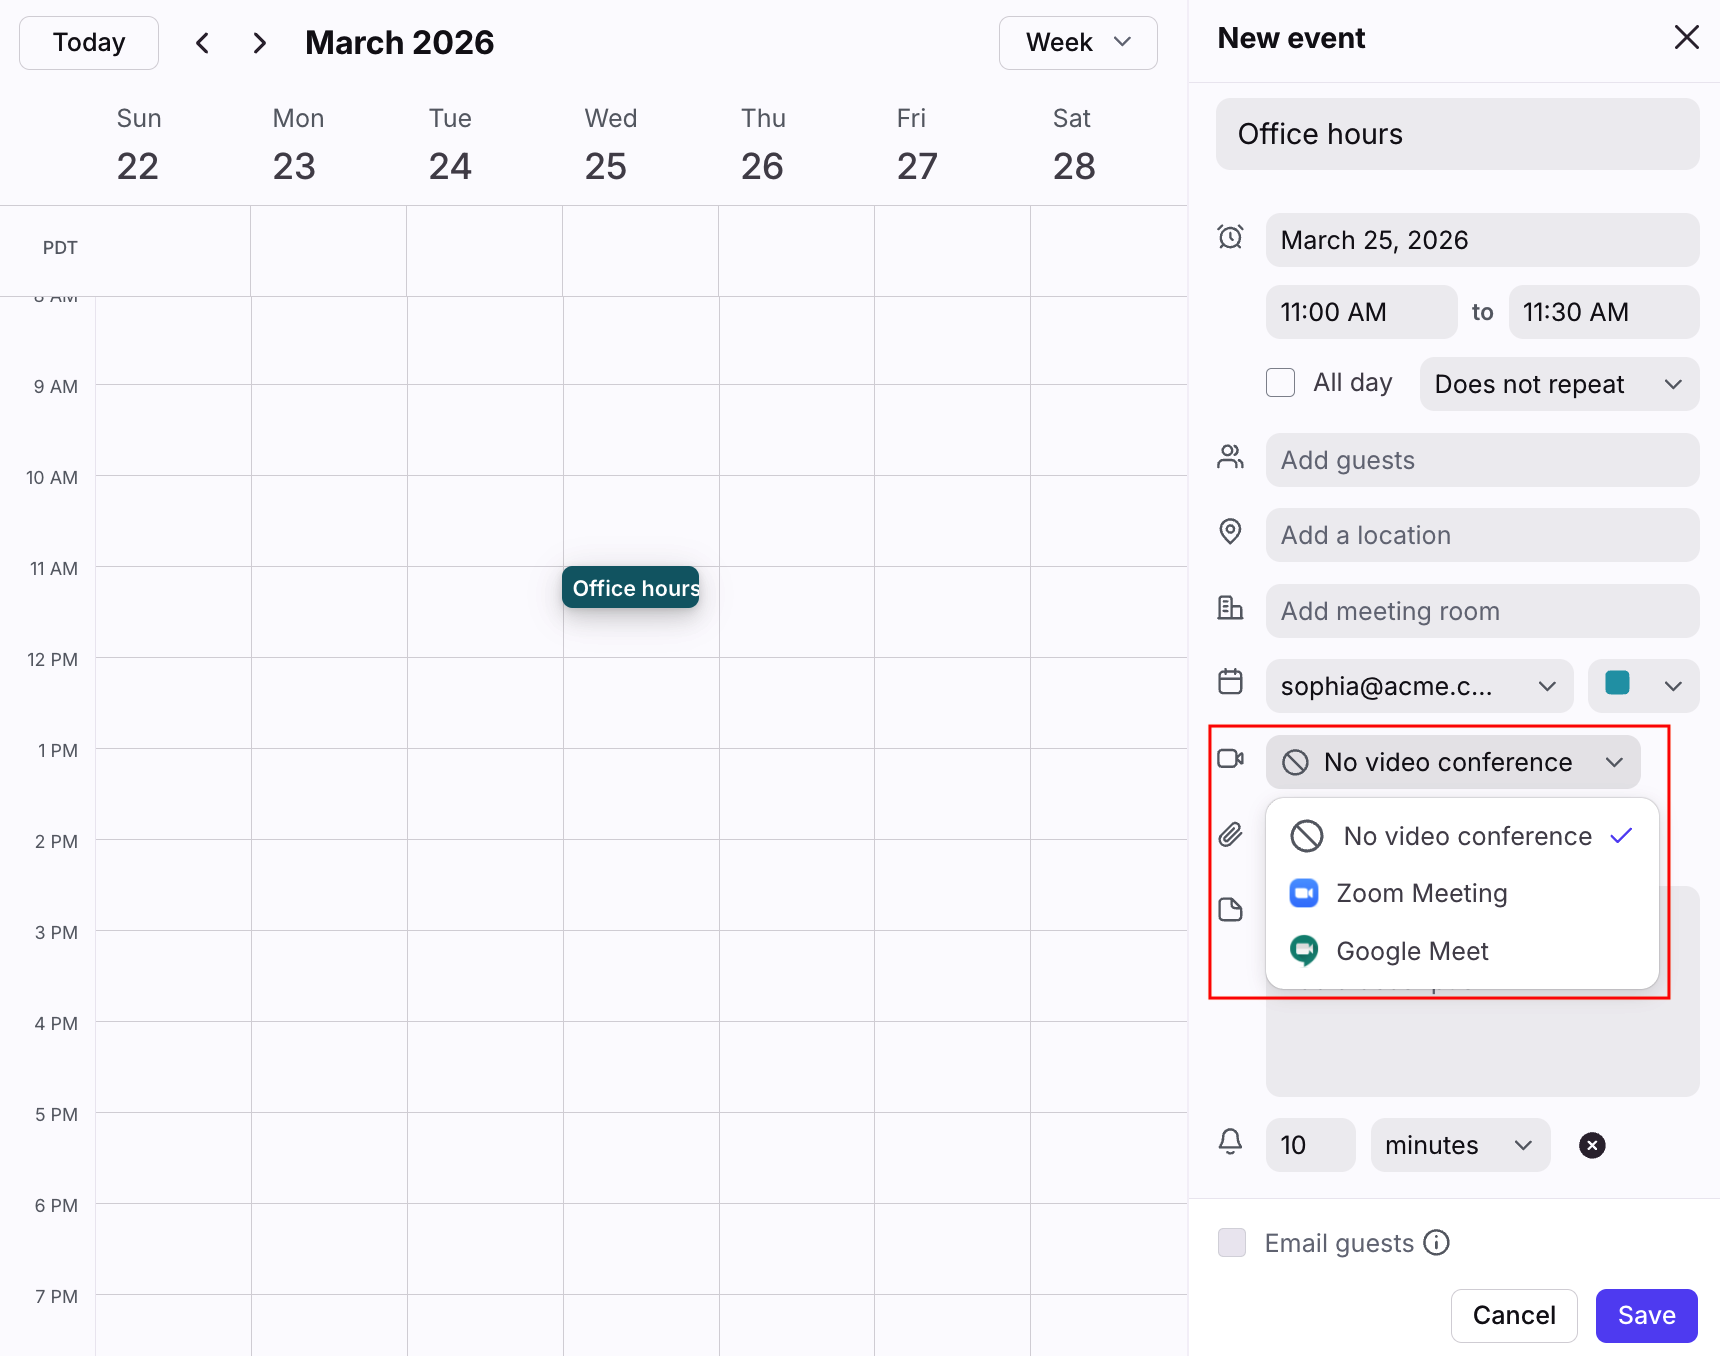Jump to Today in calendar
This screenshot has height=1356, width=1720.
89,43
